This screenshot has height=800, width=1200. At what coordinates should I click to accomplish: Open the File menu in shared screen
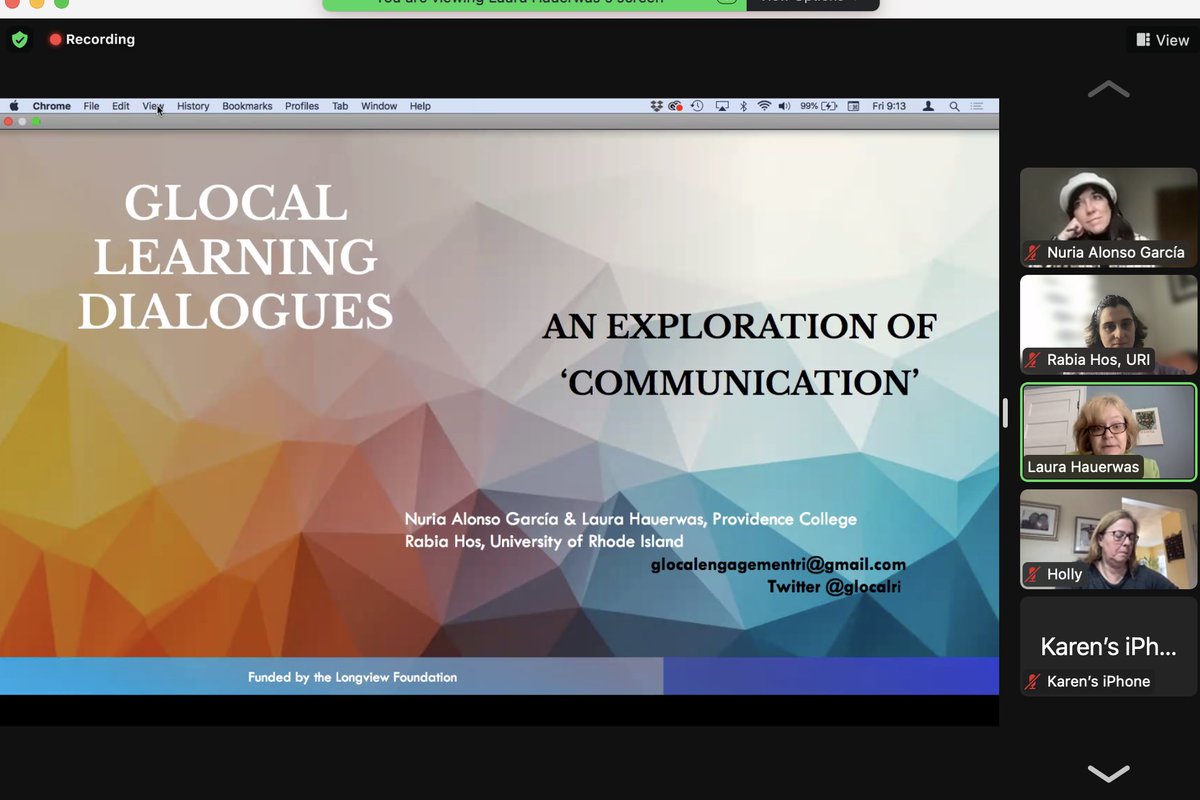click(x=91, y=106)
